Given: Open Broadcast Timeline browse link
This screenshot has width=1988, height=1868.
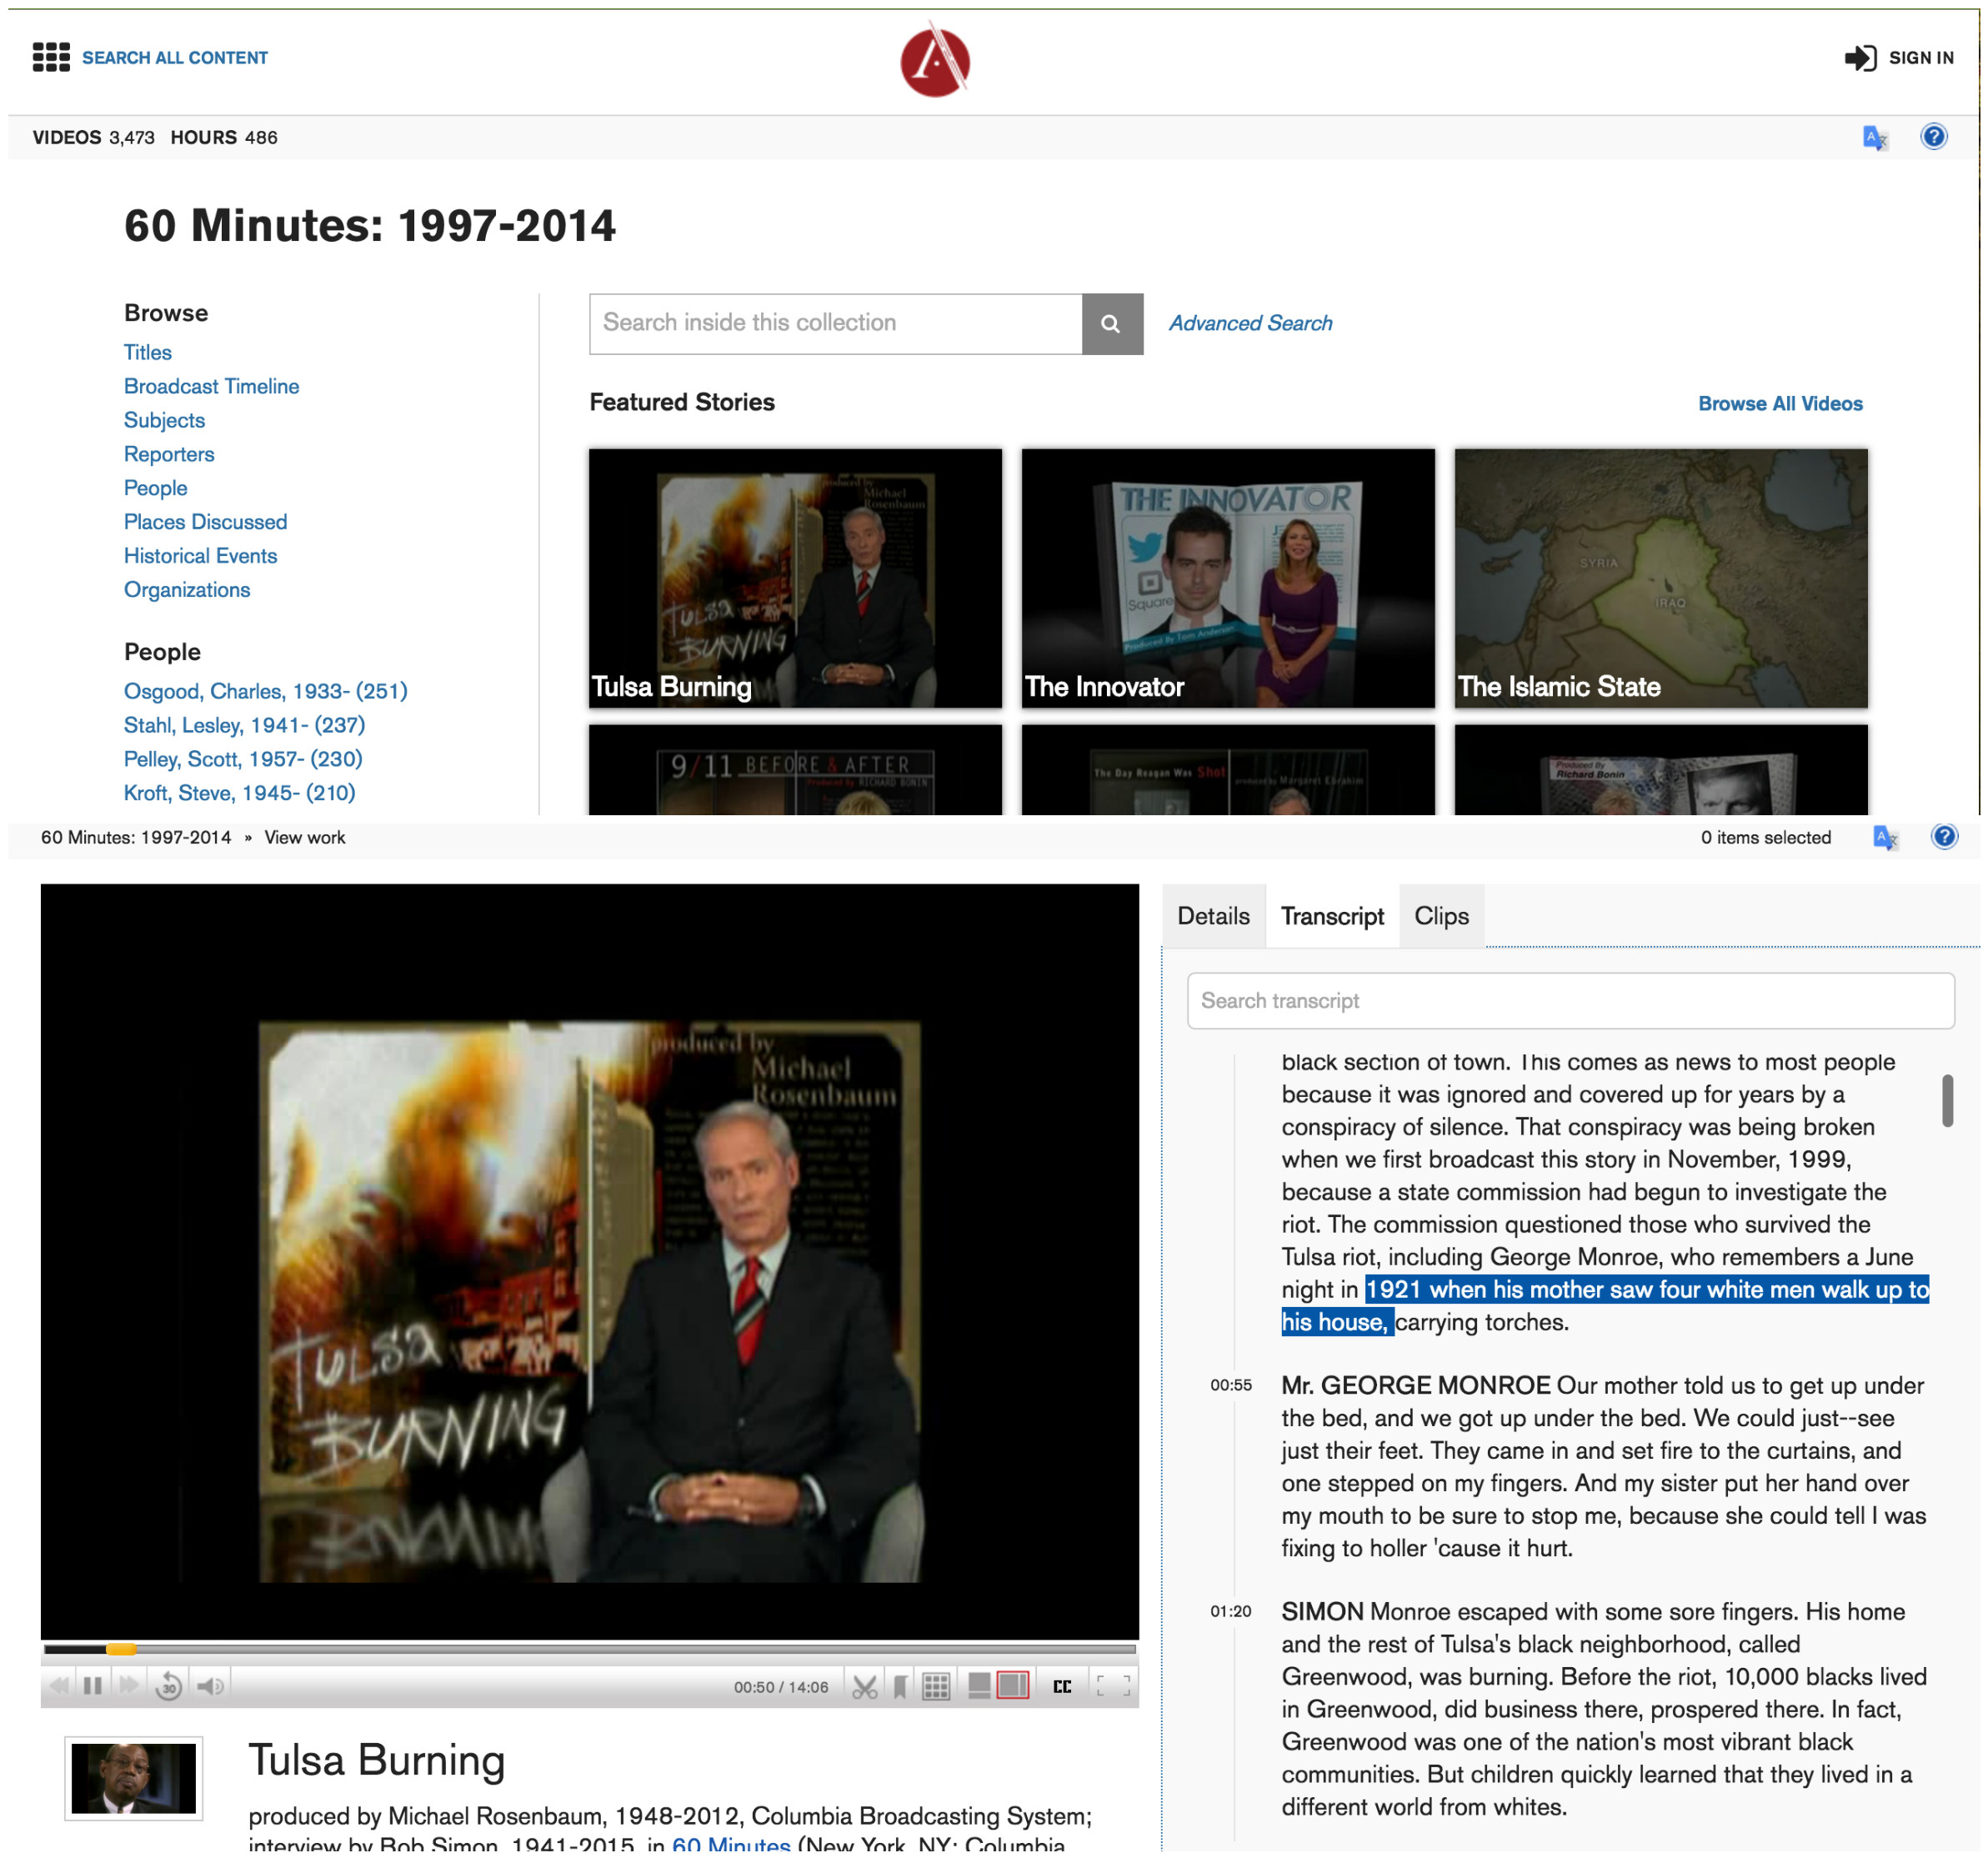Looking at the screenshot, I should tap(211, 387).
